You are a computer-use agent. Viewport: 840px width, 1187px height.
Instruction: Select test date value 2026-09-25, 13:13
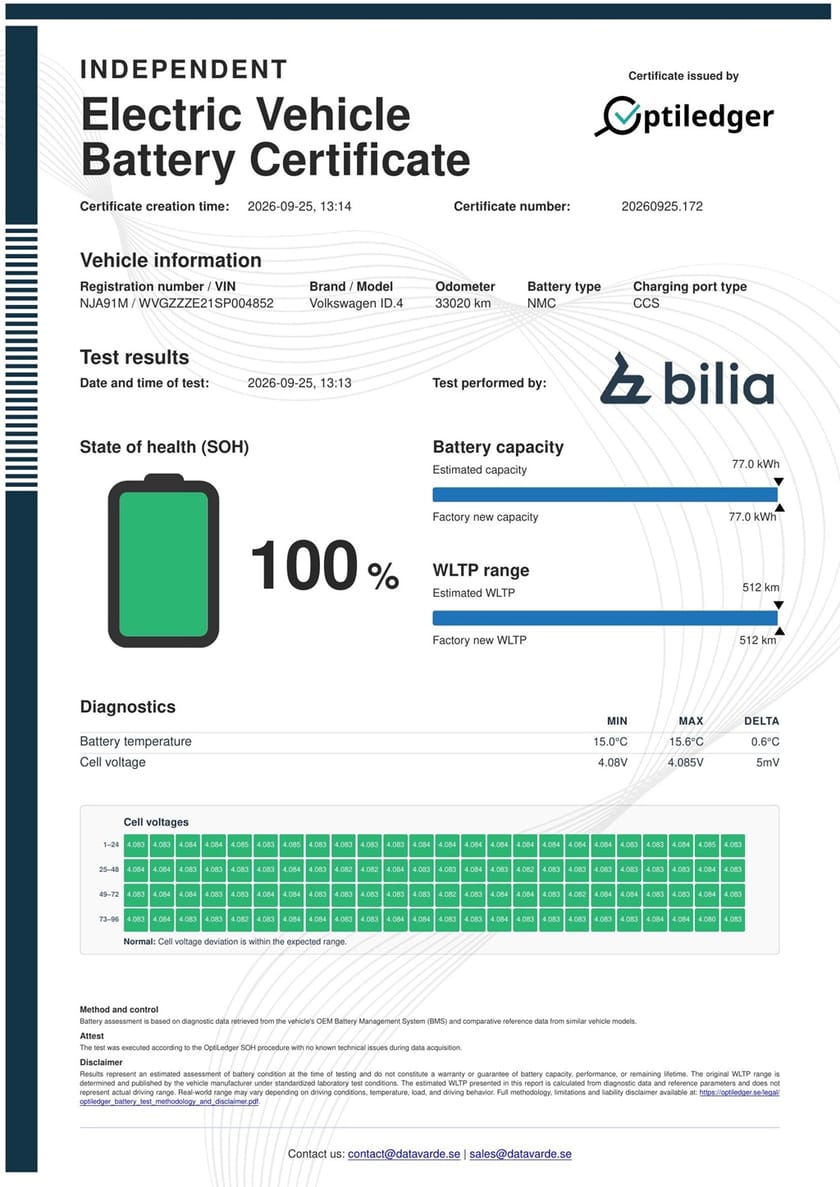300,382
